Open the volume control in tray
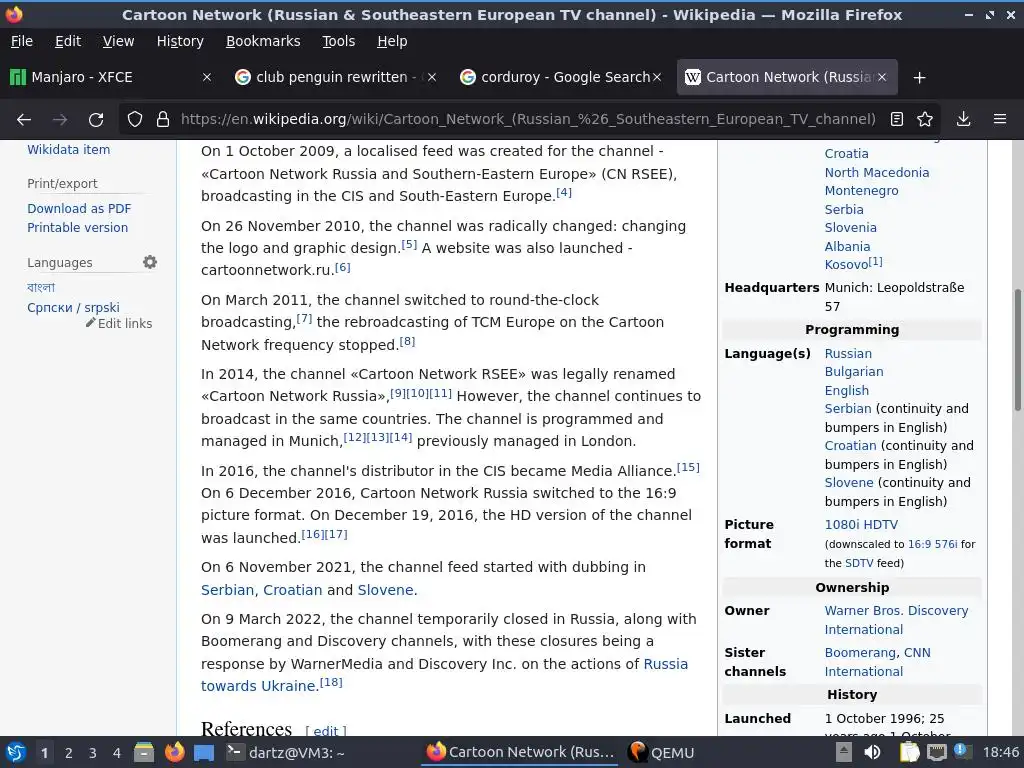The image size is (1024, 768). click(x=872, y=752)
